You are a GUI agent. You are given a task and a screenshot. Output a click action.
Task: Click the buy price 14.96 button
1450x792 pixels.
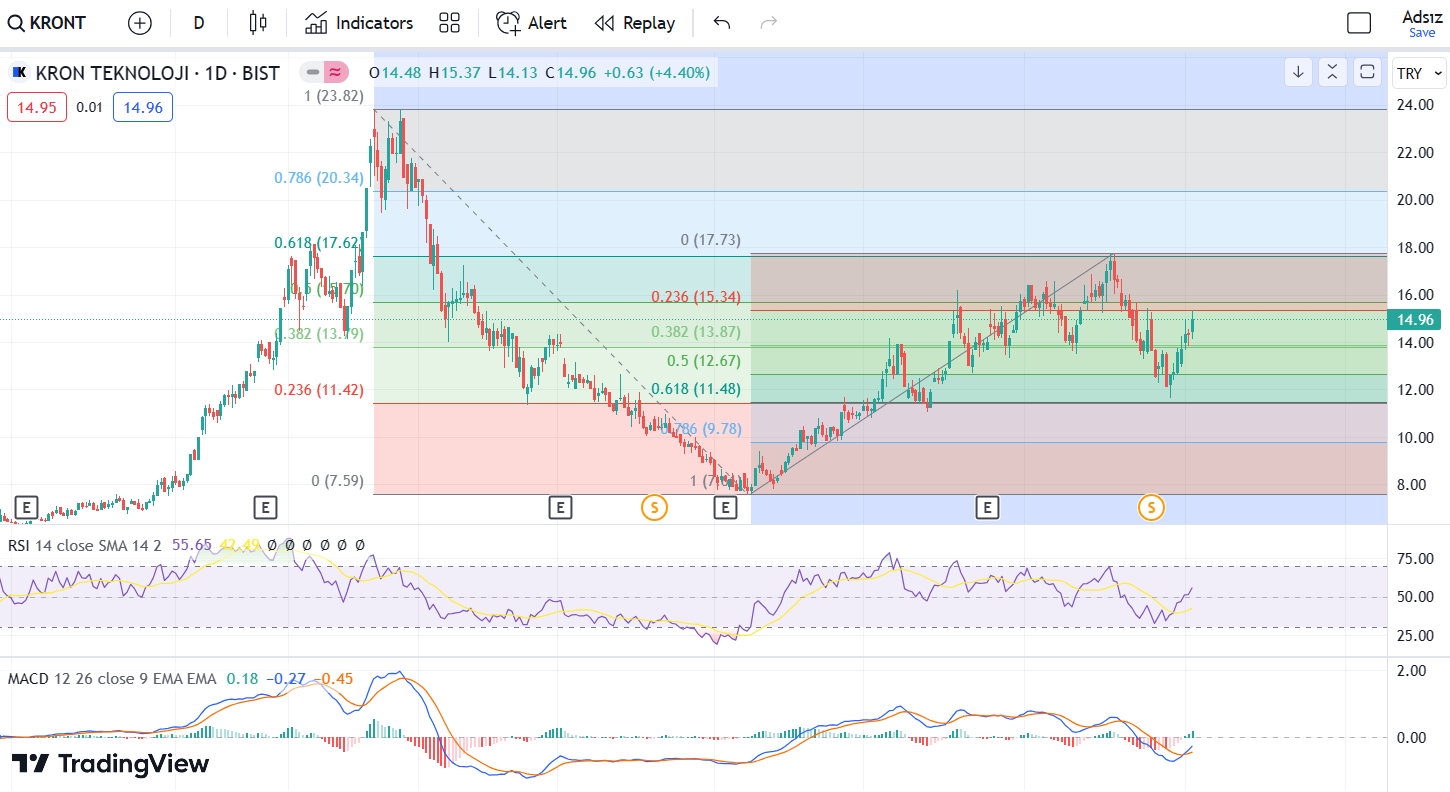(143, 107)
